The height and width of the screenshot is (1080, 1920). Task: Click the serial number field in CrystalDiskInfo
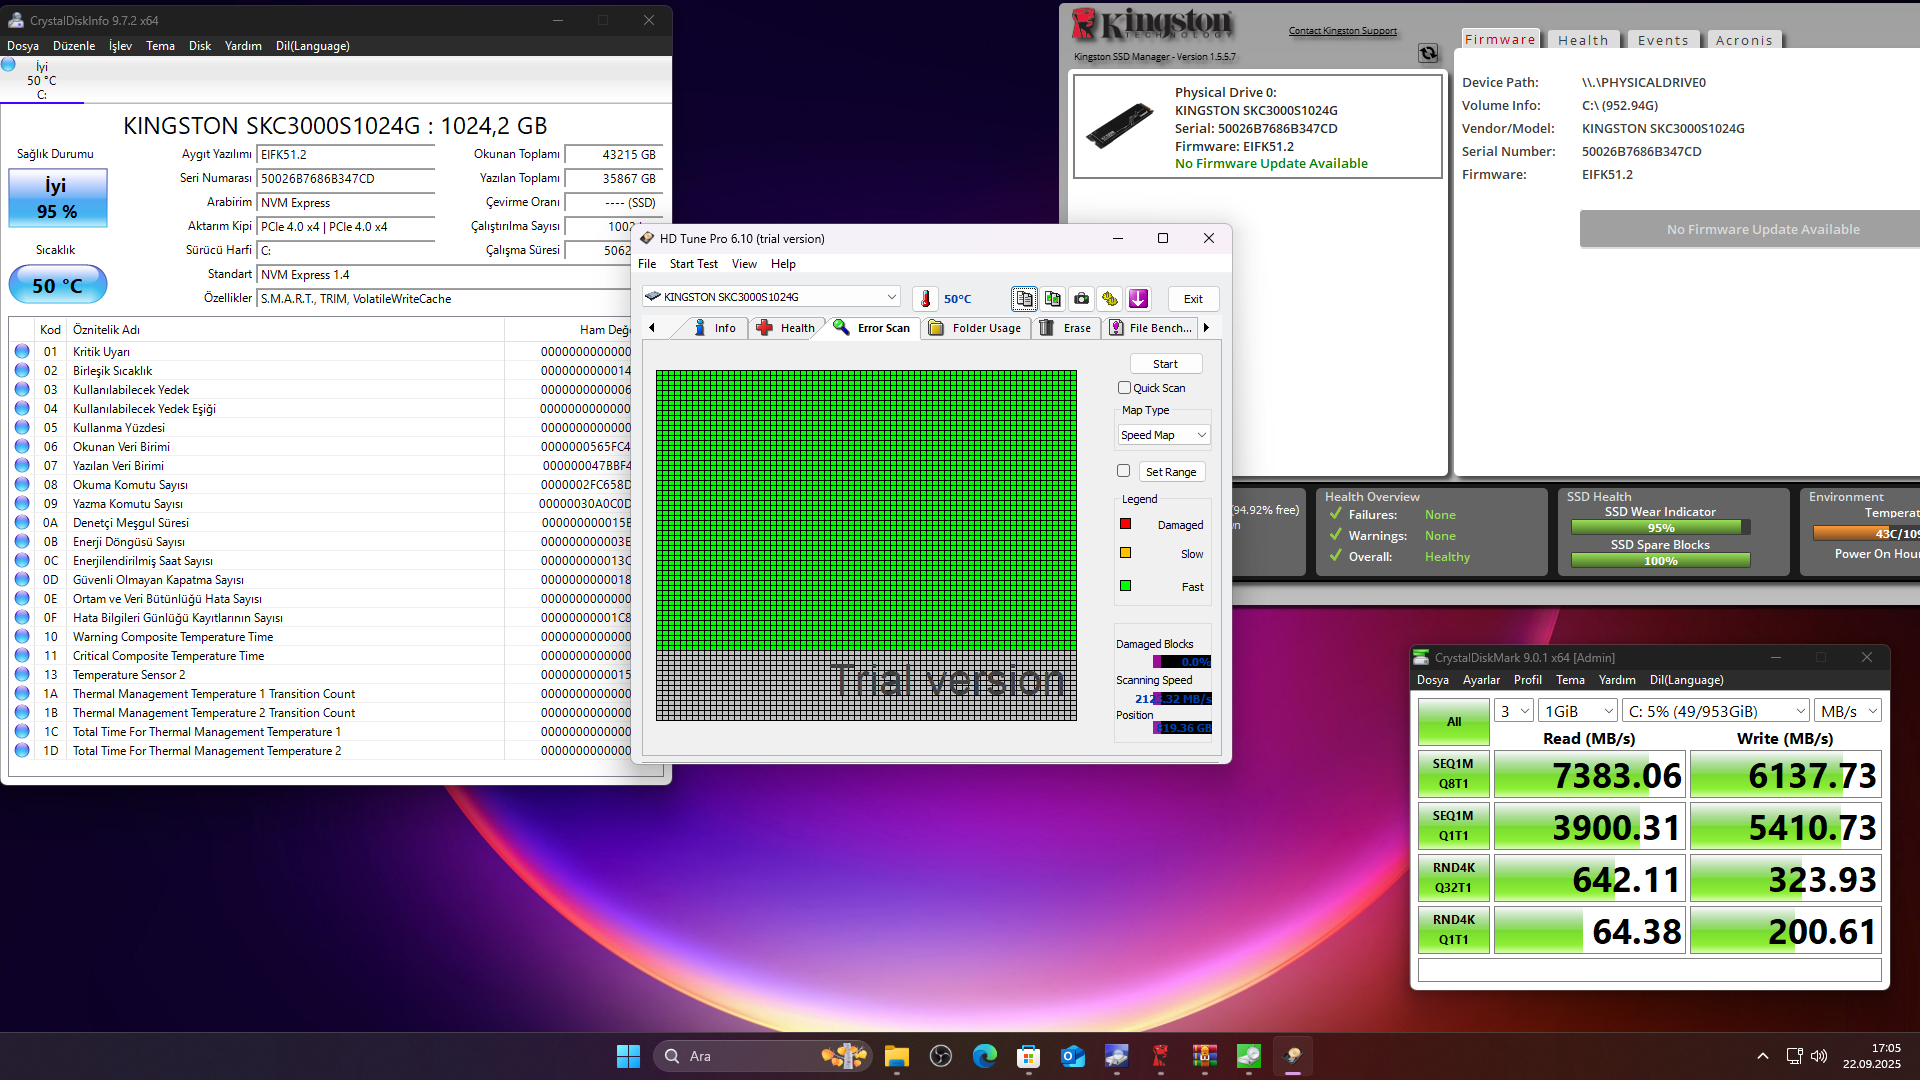pyautogui.click(x=346, y=179)
